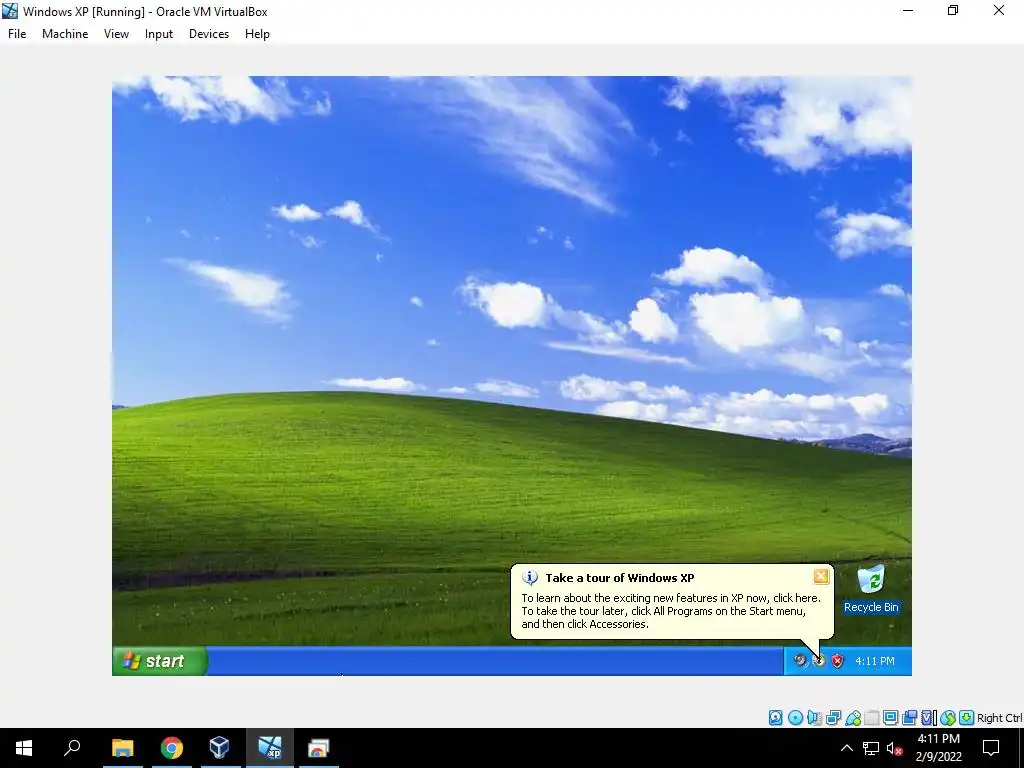Click the VirtualBox hard disk activity indicator

click(x=775, y=718)
